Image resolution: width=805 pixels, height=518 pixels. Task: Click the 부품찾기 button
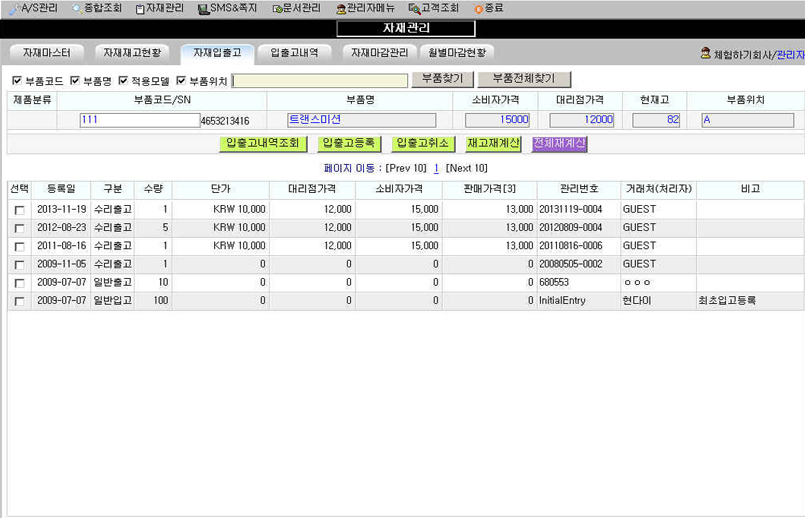[442, 79]
